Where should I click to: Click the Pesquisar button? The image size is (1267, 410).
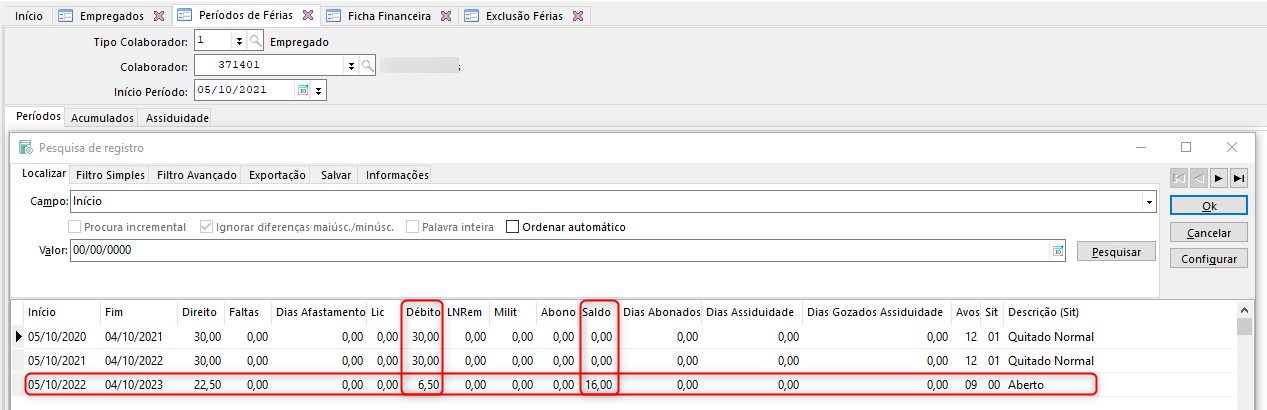point(1116,252)
